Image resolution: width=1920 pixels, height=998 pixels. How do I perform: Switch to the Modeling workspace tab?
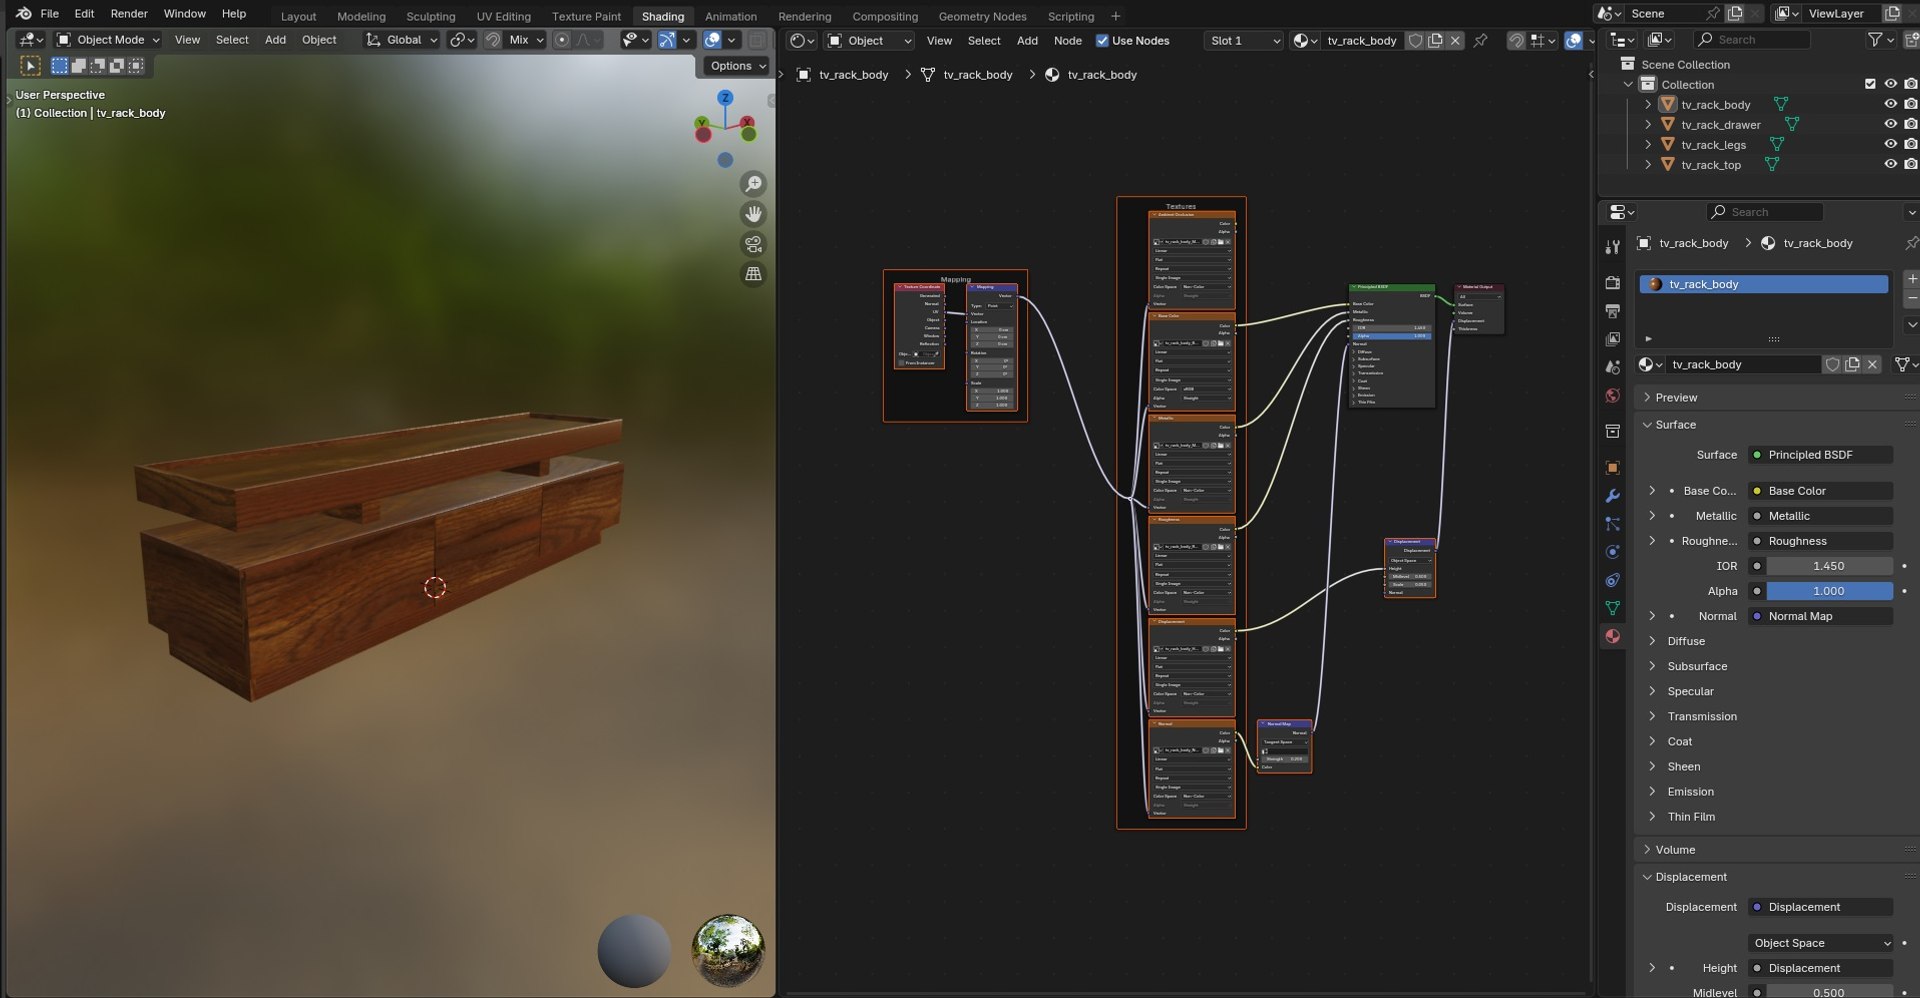[361, 16]
